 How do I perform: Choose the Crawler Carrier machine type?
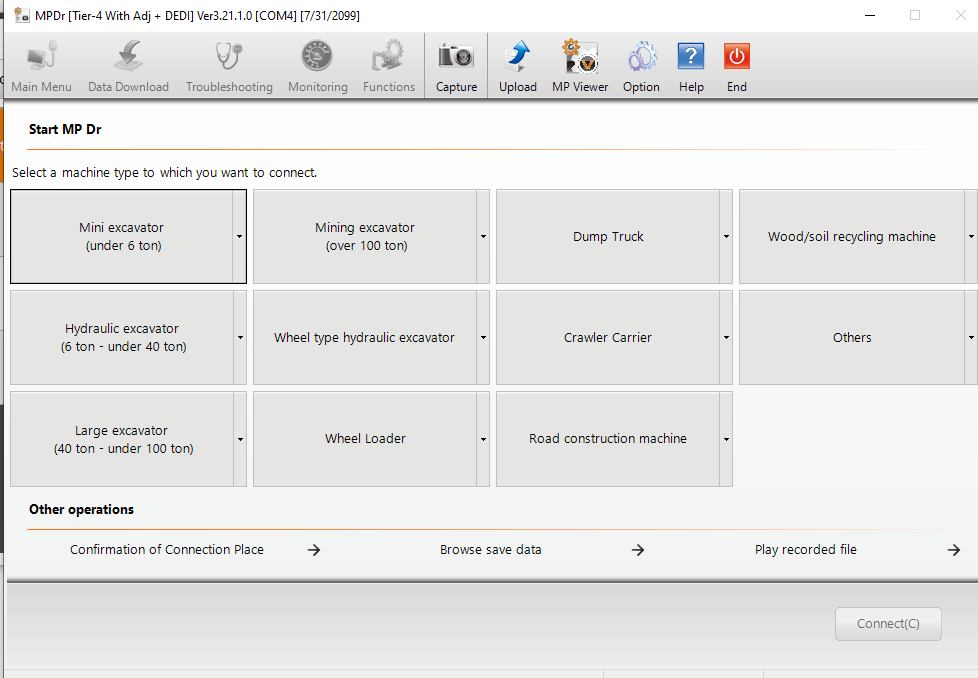(607, 338)
